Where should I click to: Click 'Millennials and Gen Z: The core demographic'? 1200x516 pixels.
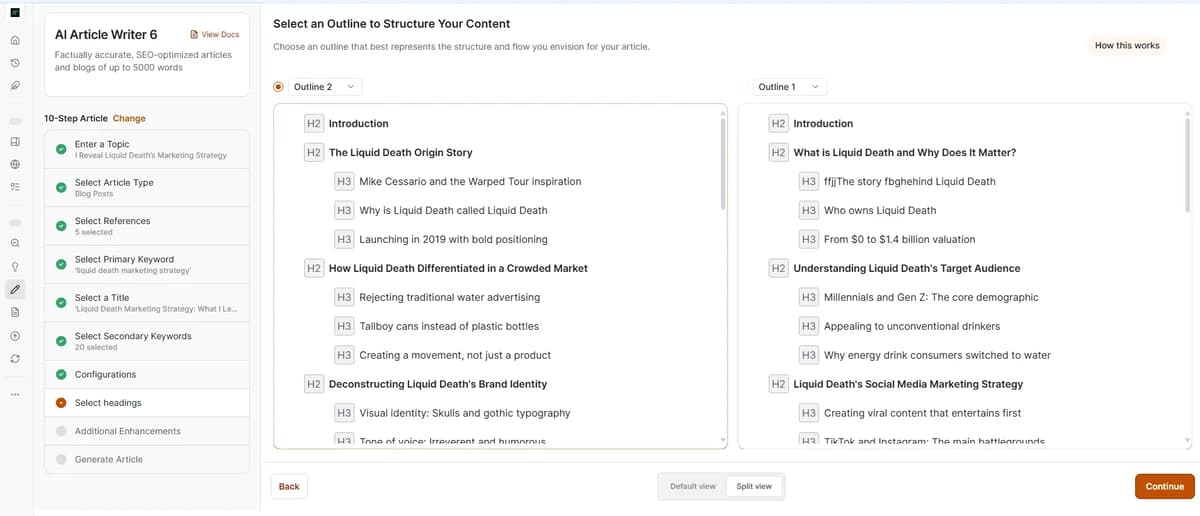(931, 298)
